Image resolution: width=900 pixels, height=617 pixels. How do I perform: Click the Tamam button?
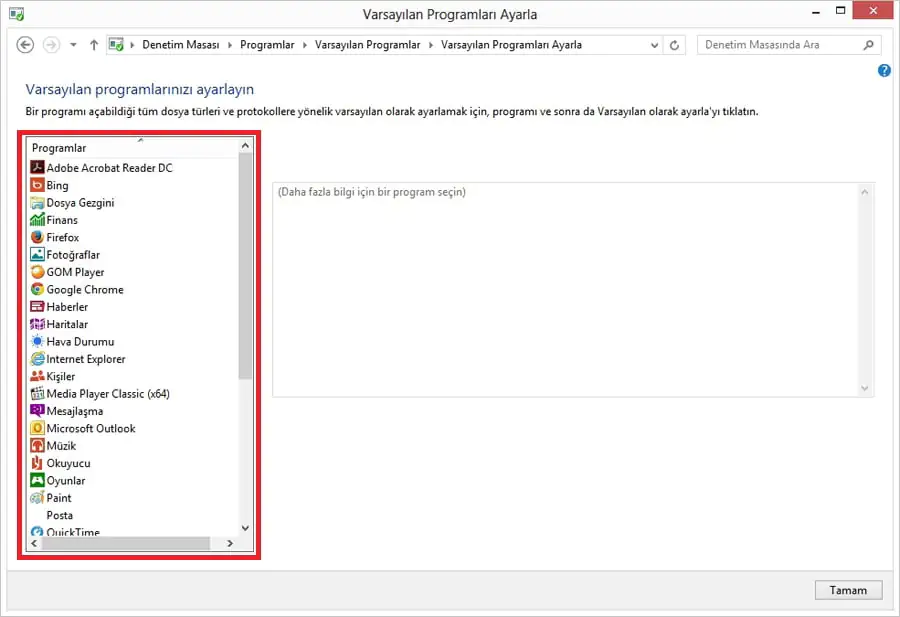848,590
